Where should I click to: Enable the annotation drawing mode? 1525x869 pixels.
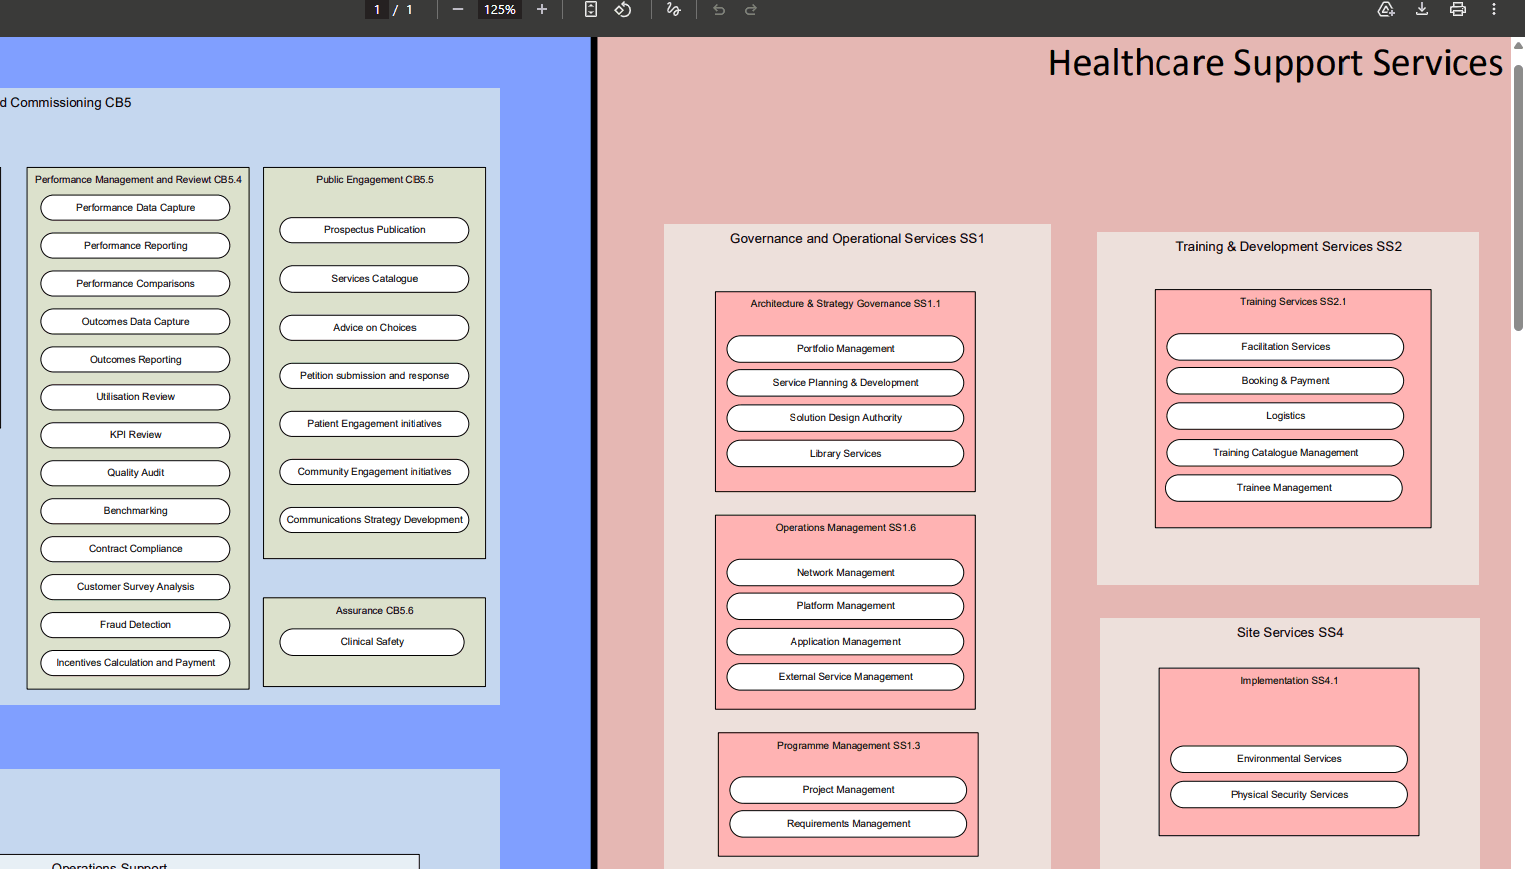(x=672, y=9)
